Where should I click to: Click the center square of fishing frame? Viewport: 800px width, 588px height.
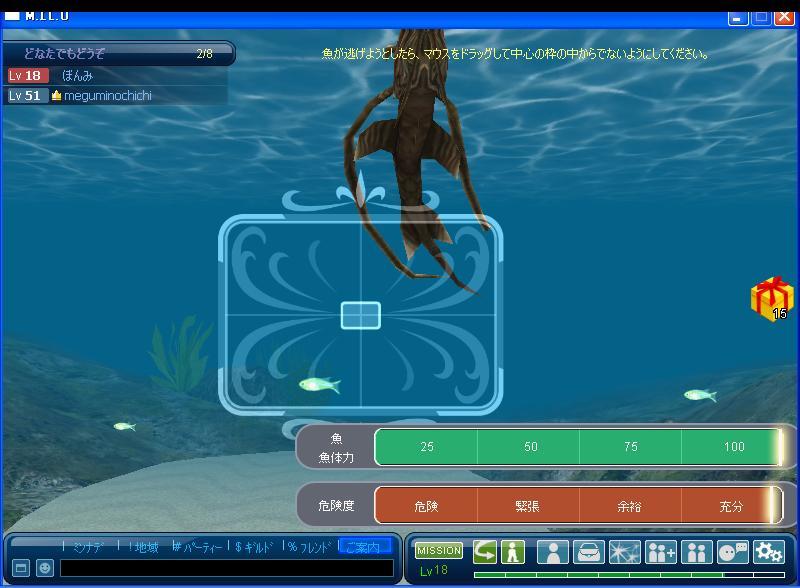360,315
